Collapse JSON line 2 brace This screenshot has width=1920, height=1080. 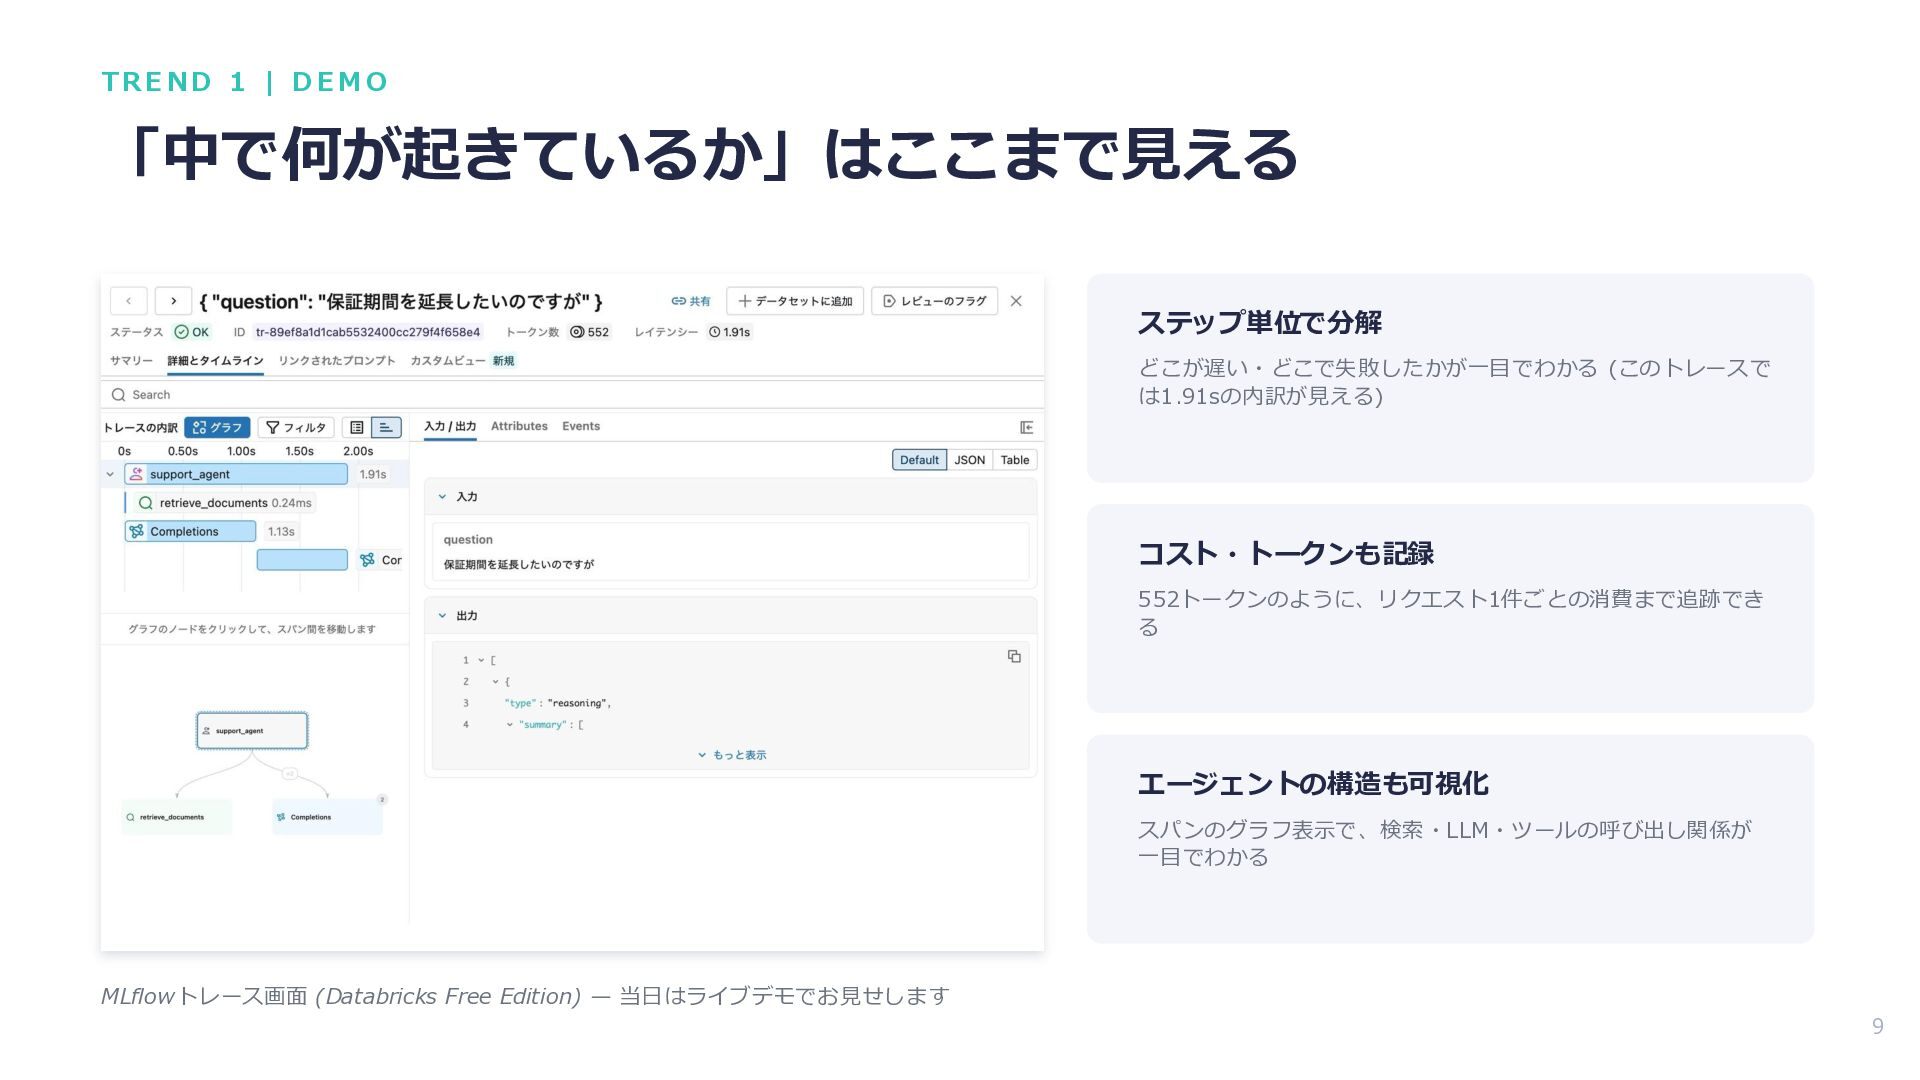(495, 682)
